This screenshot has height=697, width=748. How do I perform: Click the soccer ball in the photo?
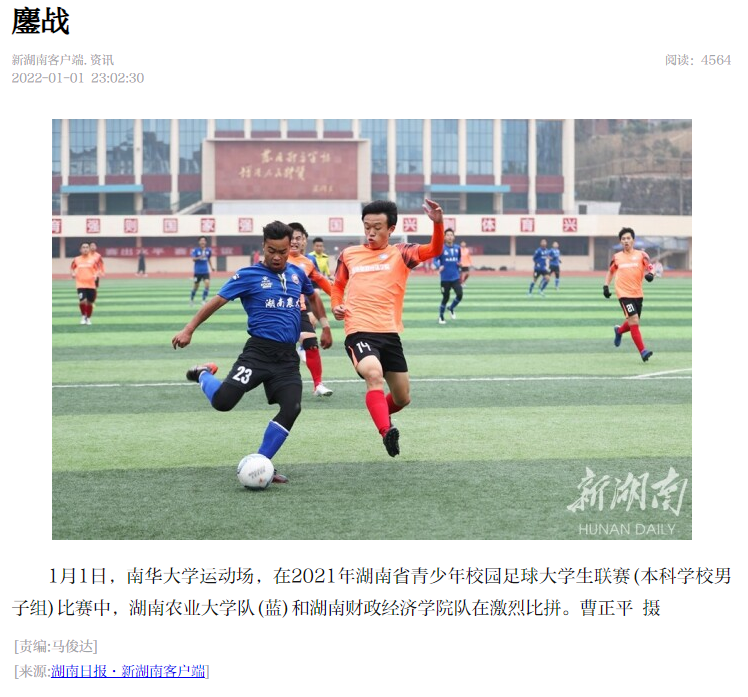click(256, 471)
